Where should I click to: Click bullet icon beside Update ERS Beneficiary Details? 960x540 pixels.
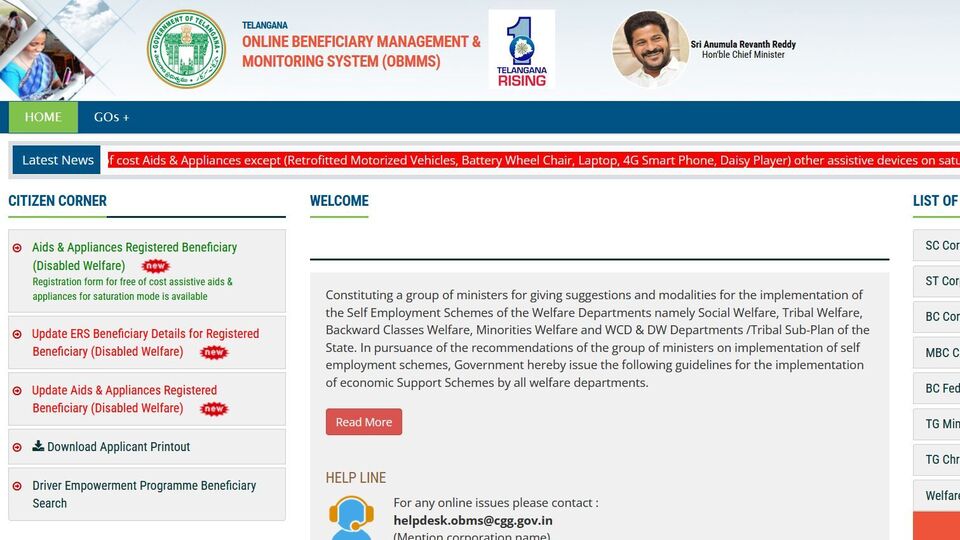pos(17,334)
